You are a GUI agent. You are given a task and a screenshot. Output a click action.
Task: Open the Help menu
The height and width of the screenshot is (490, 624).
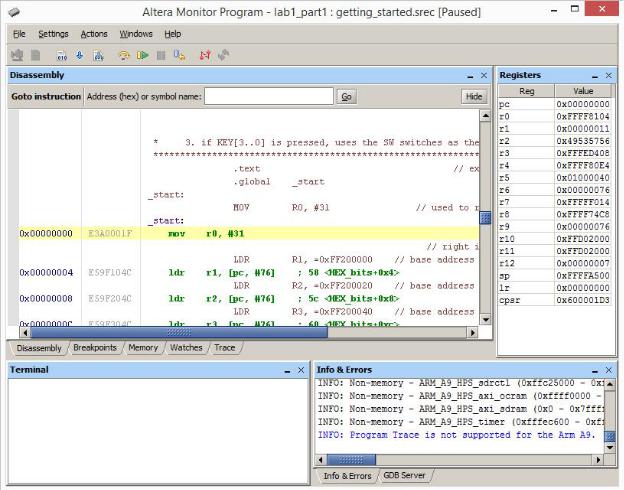[x=173, y=34]
